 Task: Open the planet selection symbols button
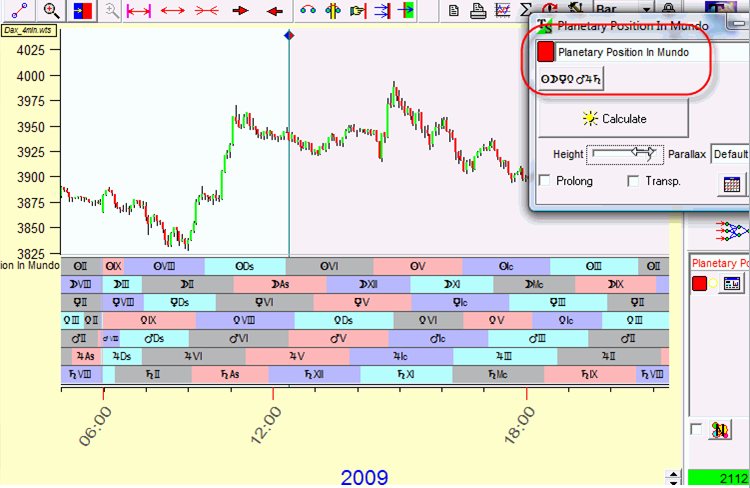point(571,79)
